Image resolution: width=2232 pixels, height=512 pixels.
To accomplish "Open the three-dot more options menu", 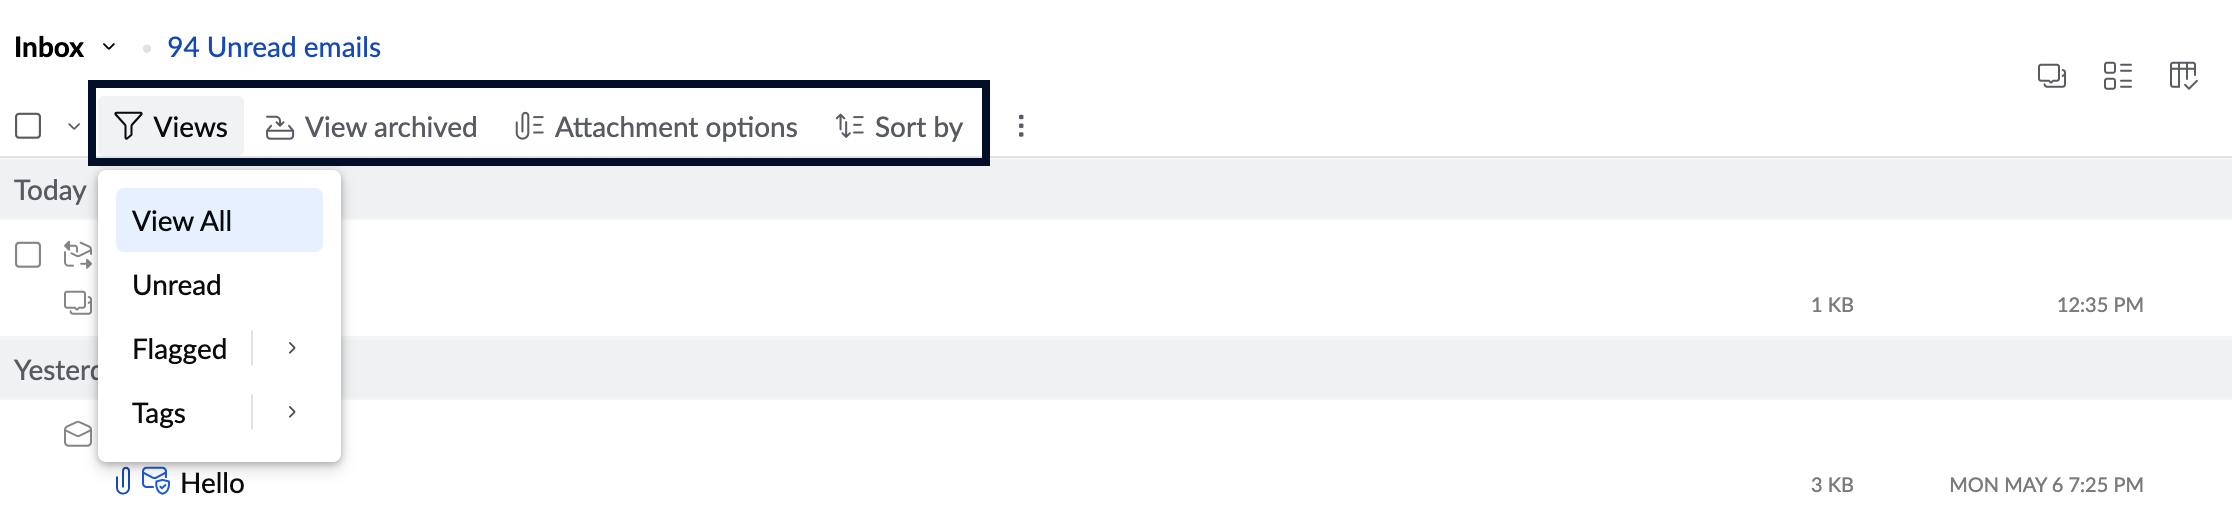I will (1021, 126).
